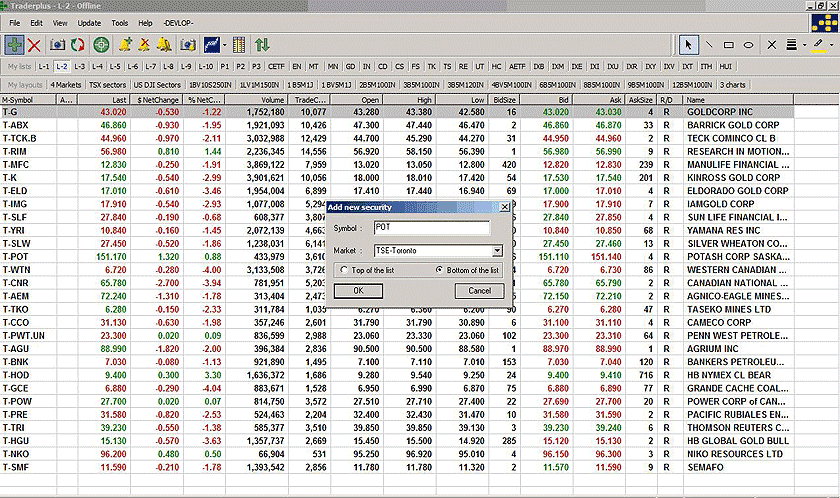Screen dimensions: 840x498
Task: Click the red-green refresh arrows icon
Action: pyautogui.click(x=78, y=45)
